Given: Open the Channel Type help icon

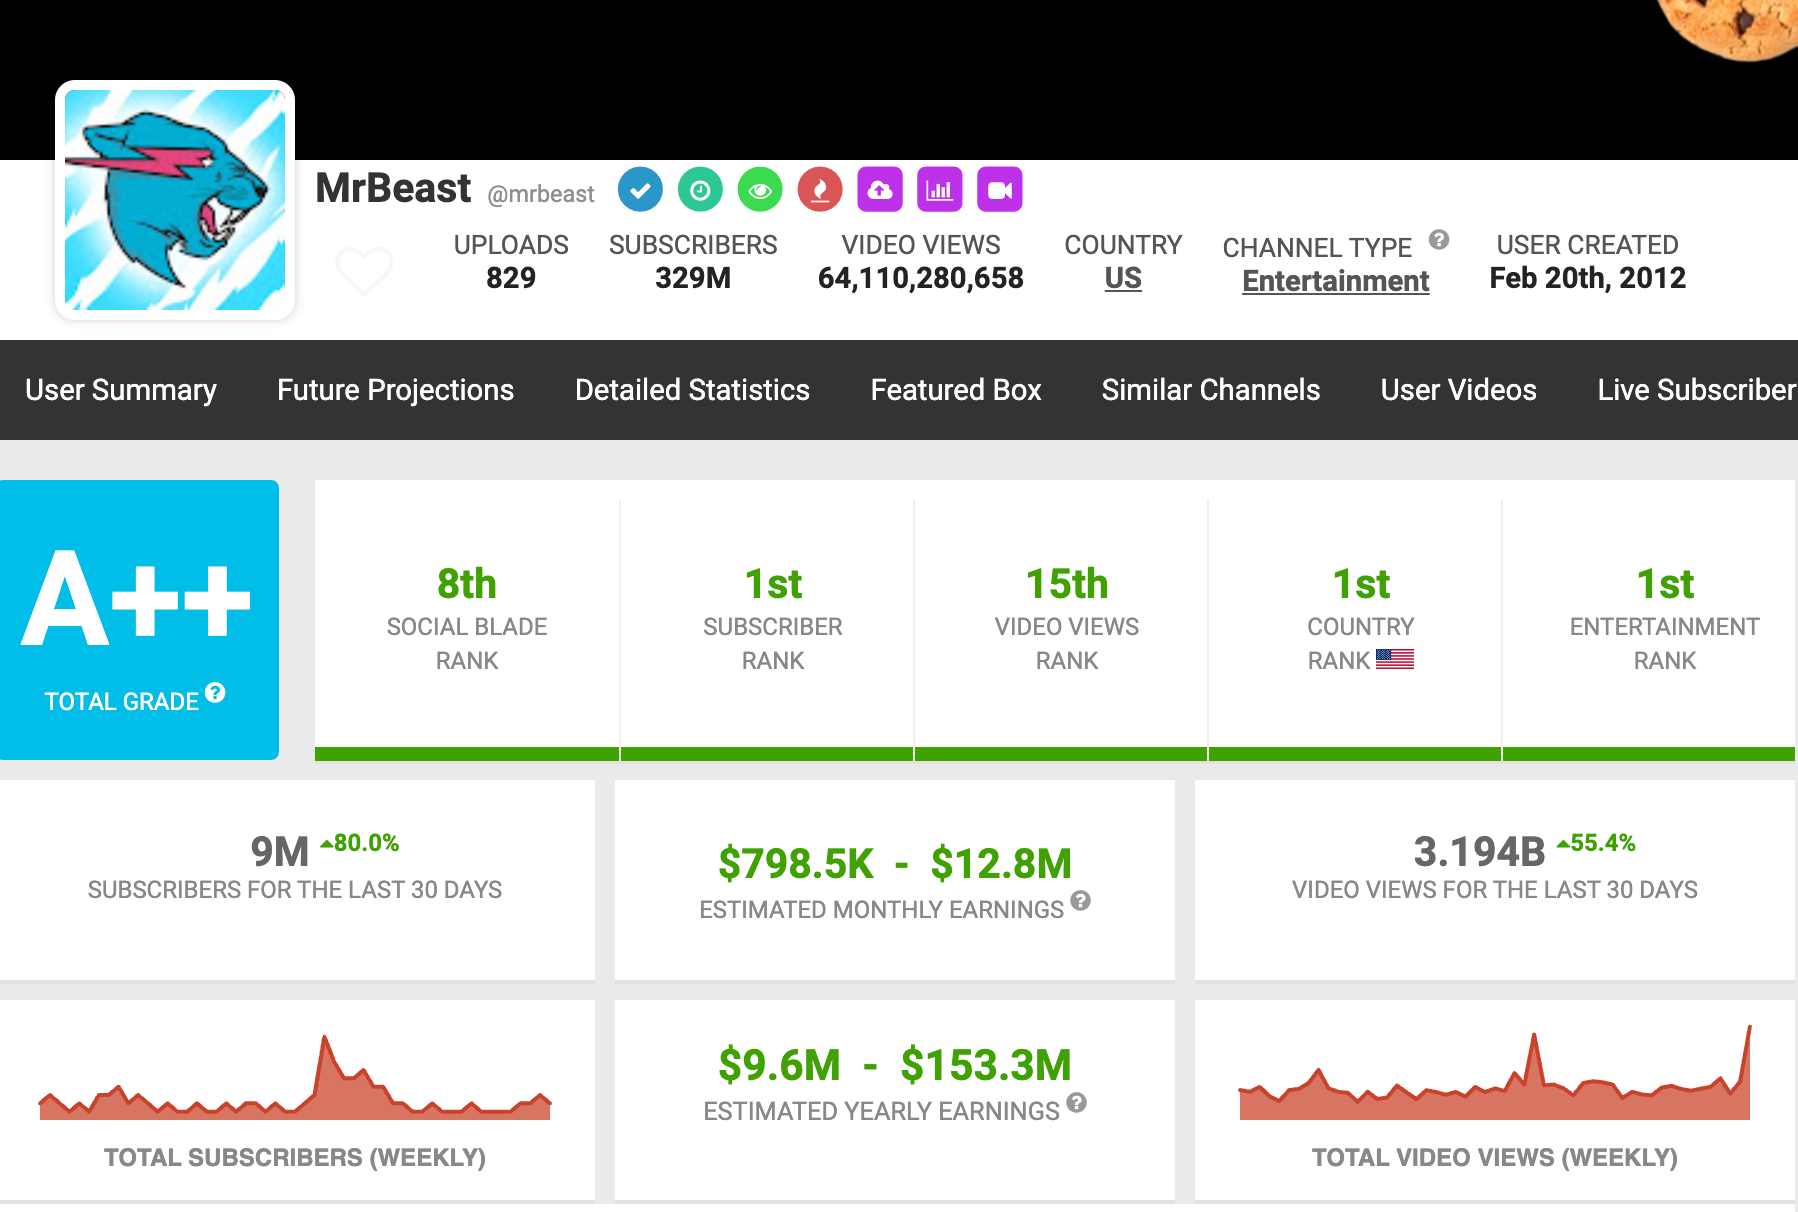Looking at the screenshot, I should (1439, 239).
